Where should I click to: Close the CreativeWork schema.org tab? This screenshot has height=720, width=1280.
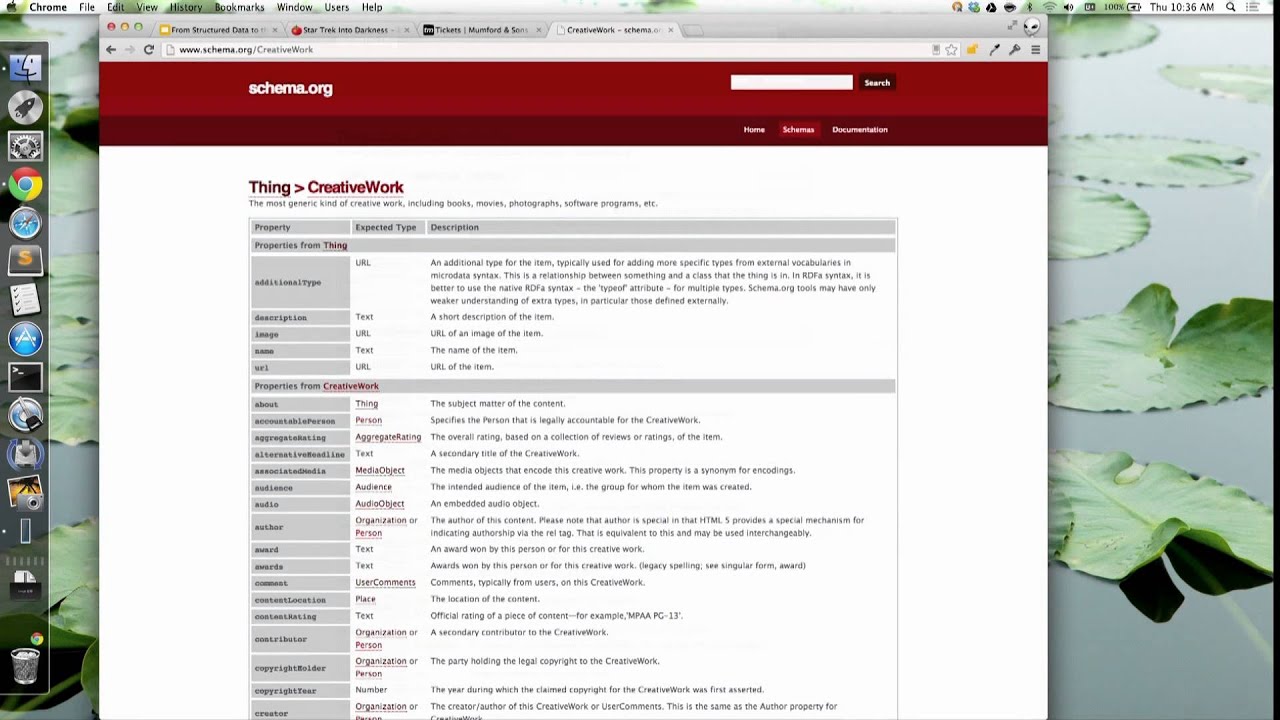(670, 30)
